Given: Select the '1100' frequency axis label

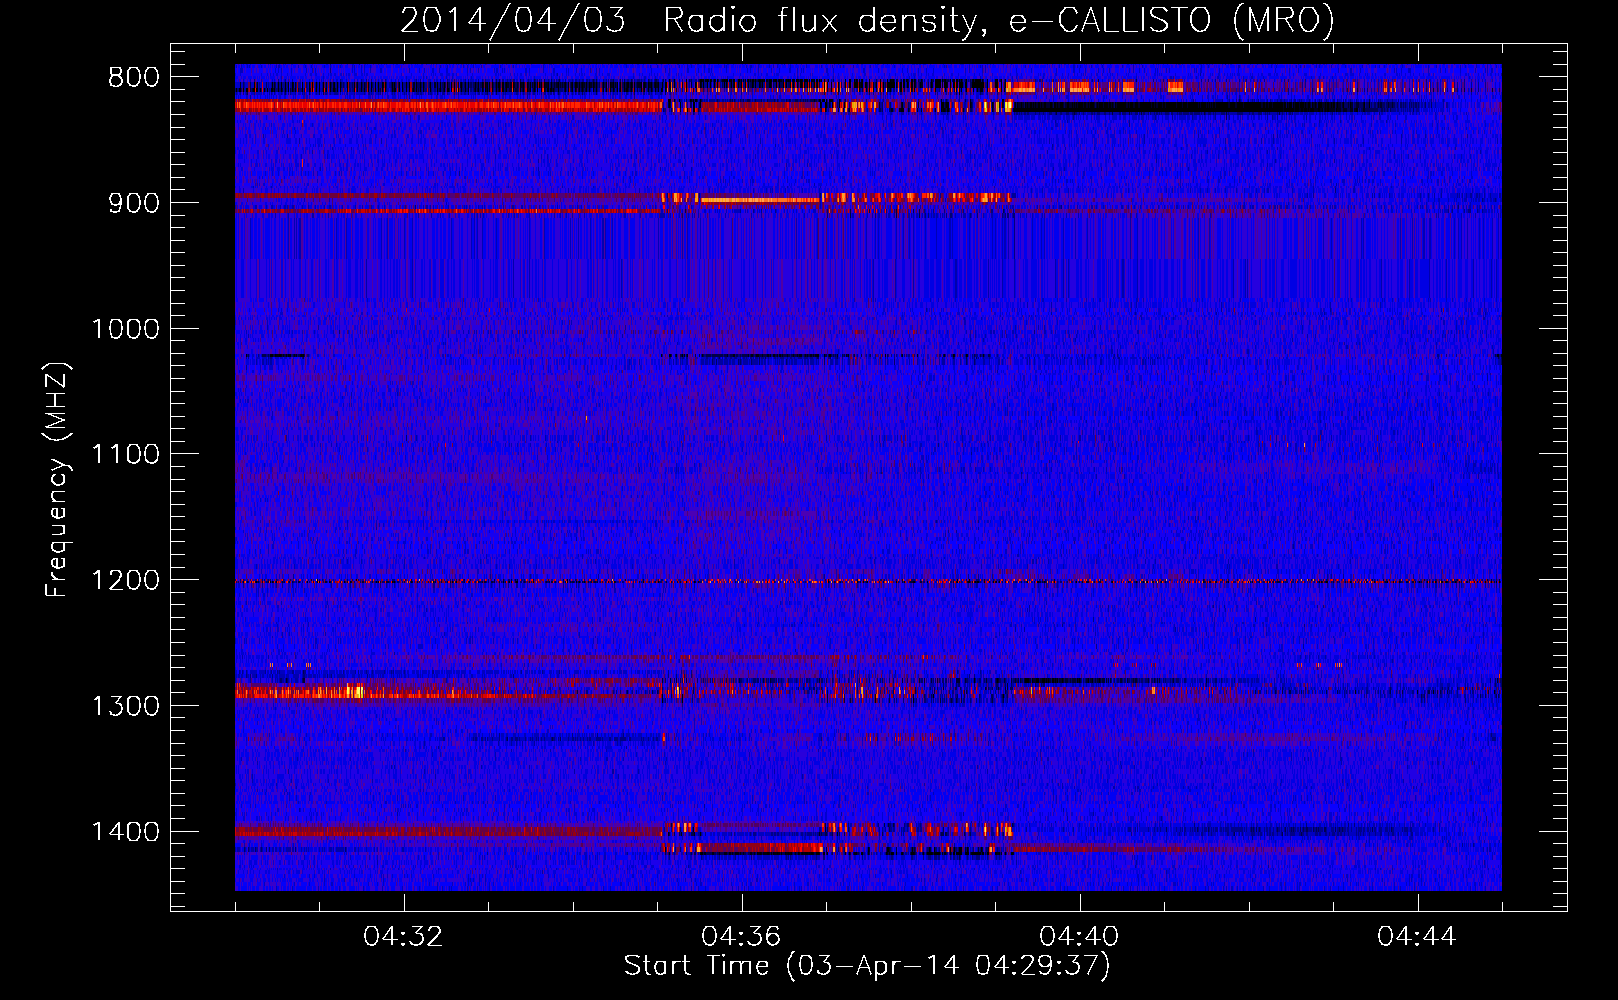Looking at the screenshot, I should point(125,455).
